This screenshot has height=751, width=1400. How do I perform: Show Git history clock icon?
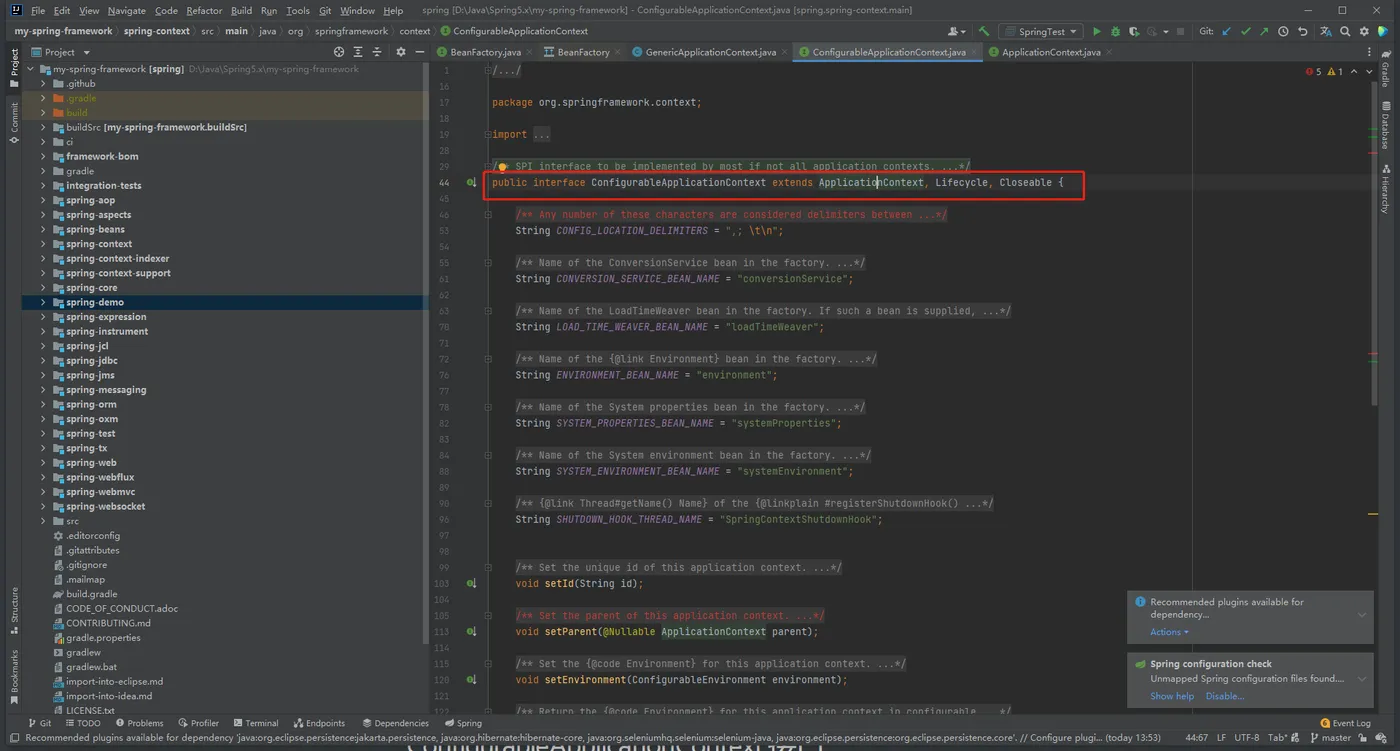[x=1283, y=32]
